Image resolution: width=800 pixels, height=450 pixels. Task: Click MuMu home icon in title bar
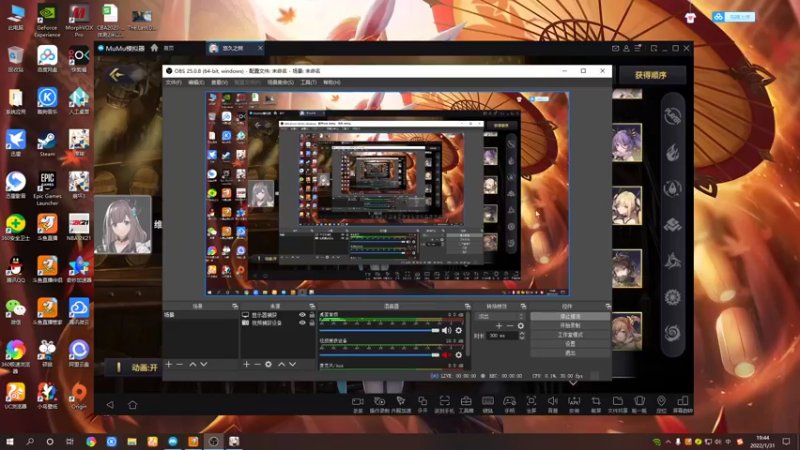[154, 48]
